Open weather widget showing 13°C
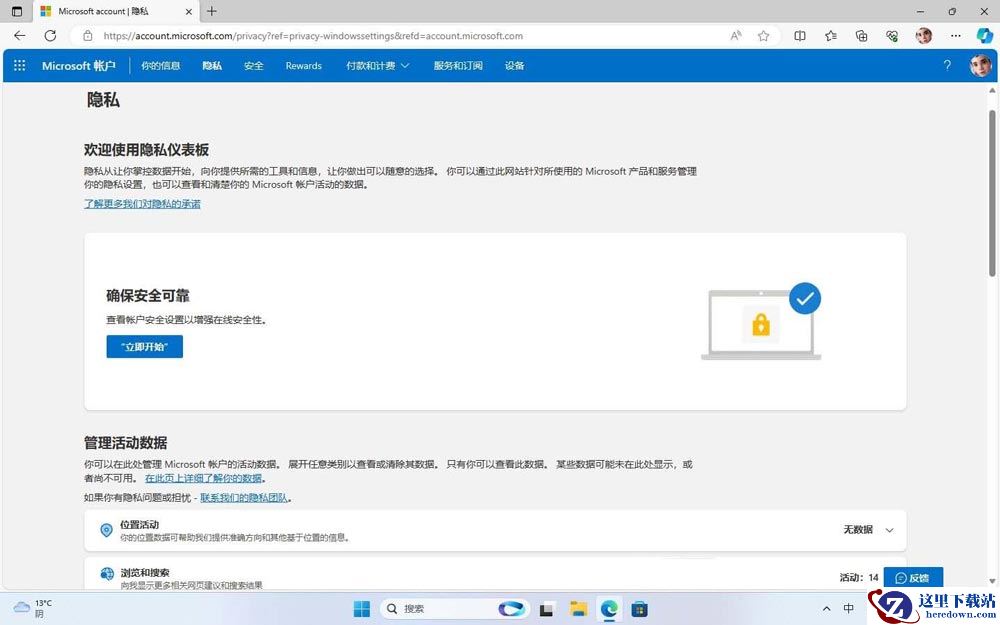Viewport: 1000px width, 625px height. (33, 608)
